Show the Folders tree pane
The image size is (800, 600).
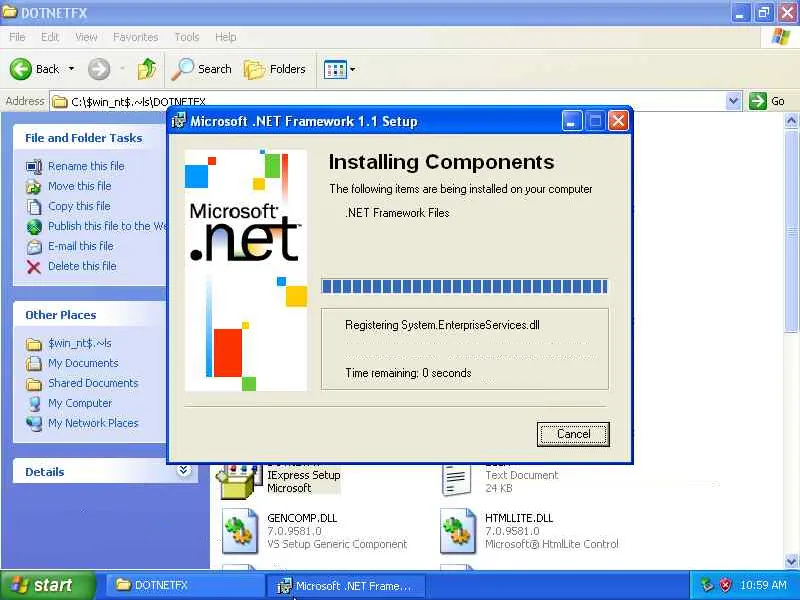click(275, 69)
